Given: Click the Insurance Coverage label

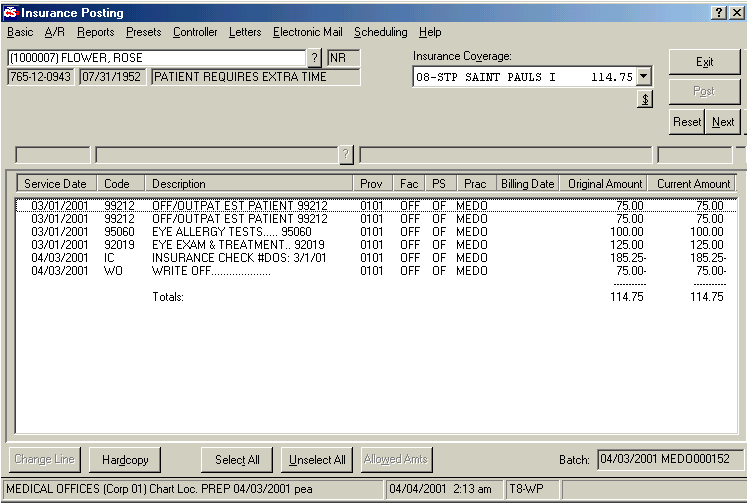Looking at the screenshot, I should [462, 56].
